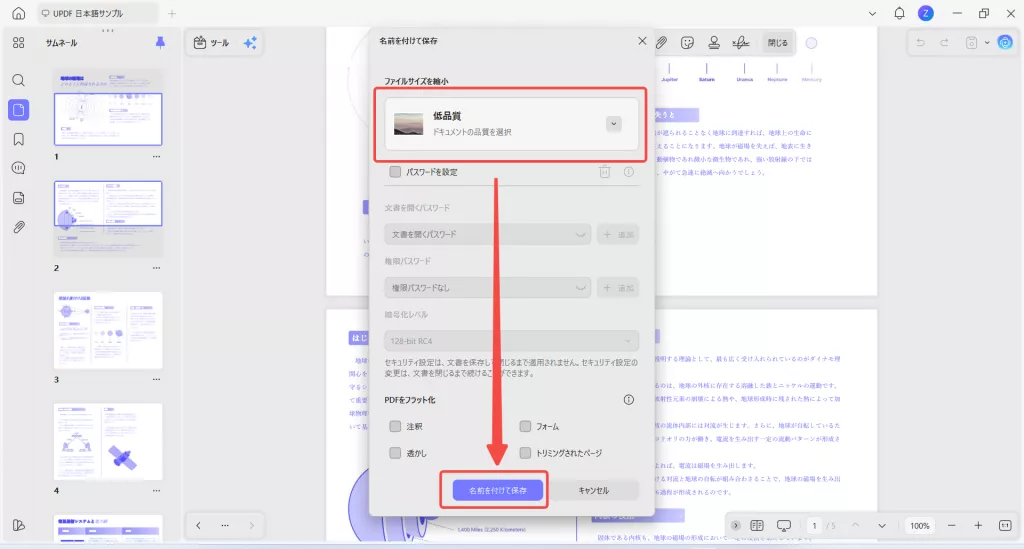
Task: Open the 128-bit RC4 encryption dropdown
Action: (511, 341)
